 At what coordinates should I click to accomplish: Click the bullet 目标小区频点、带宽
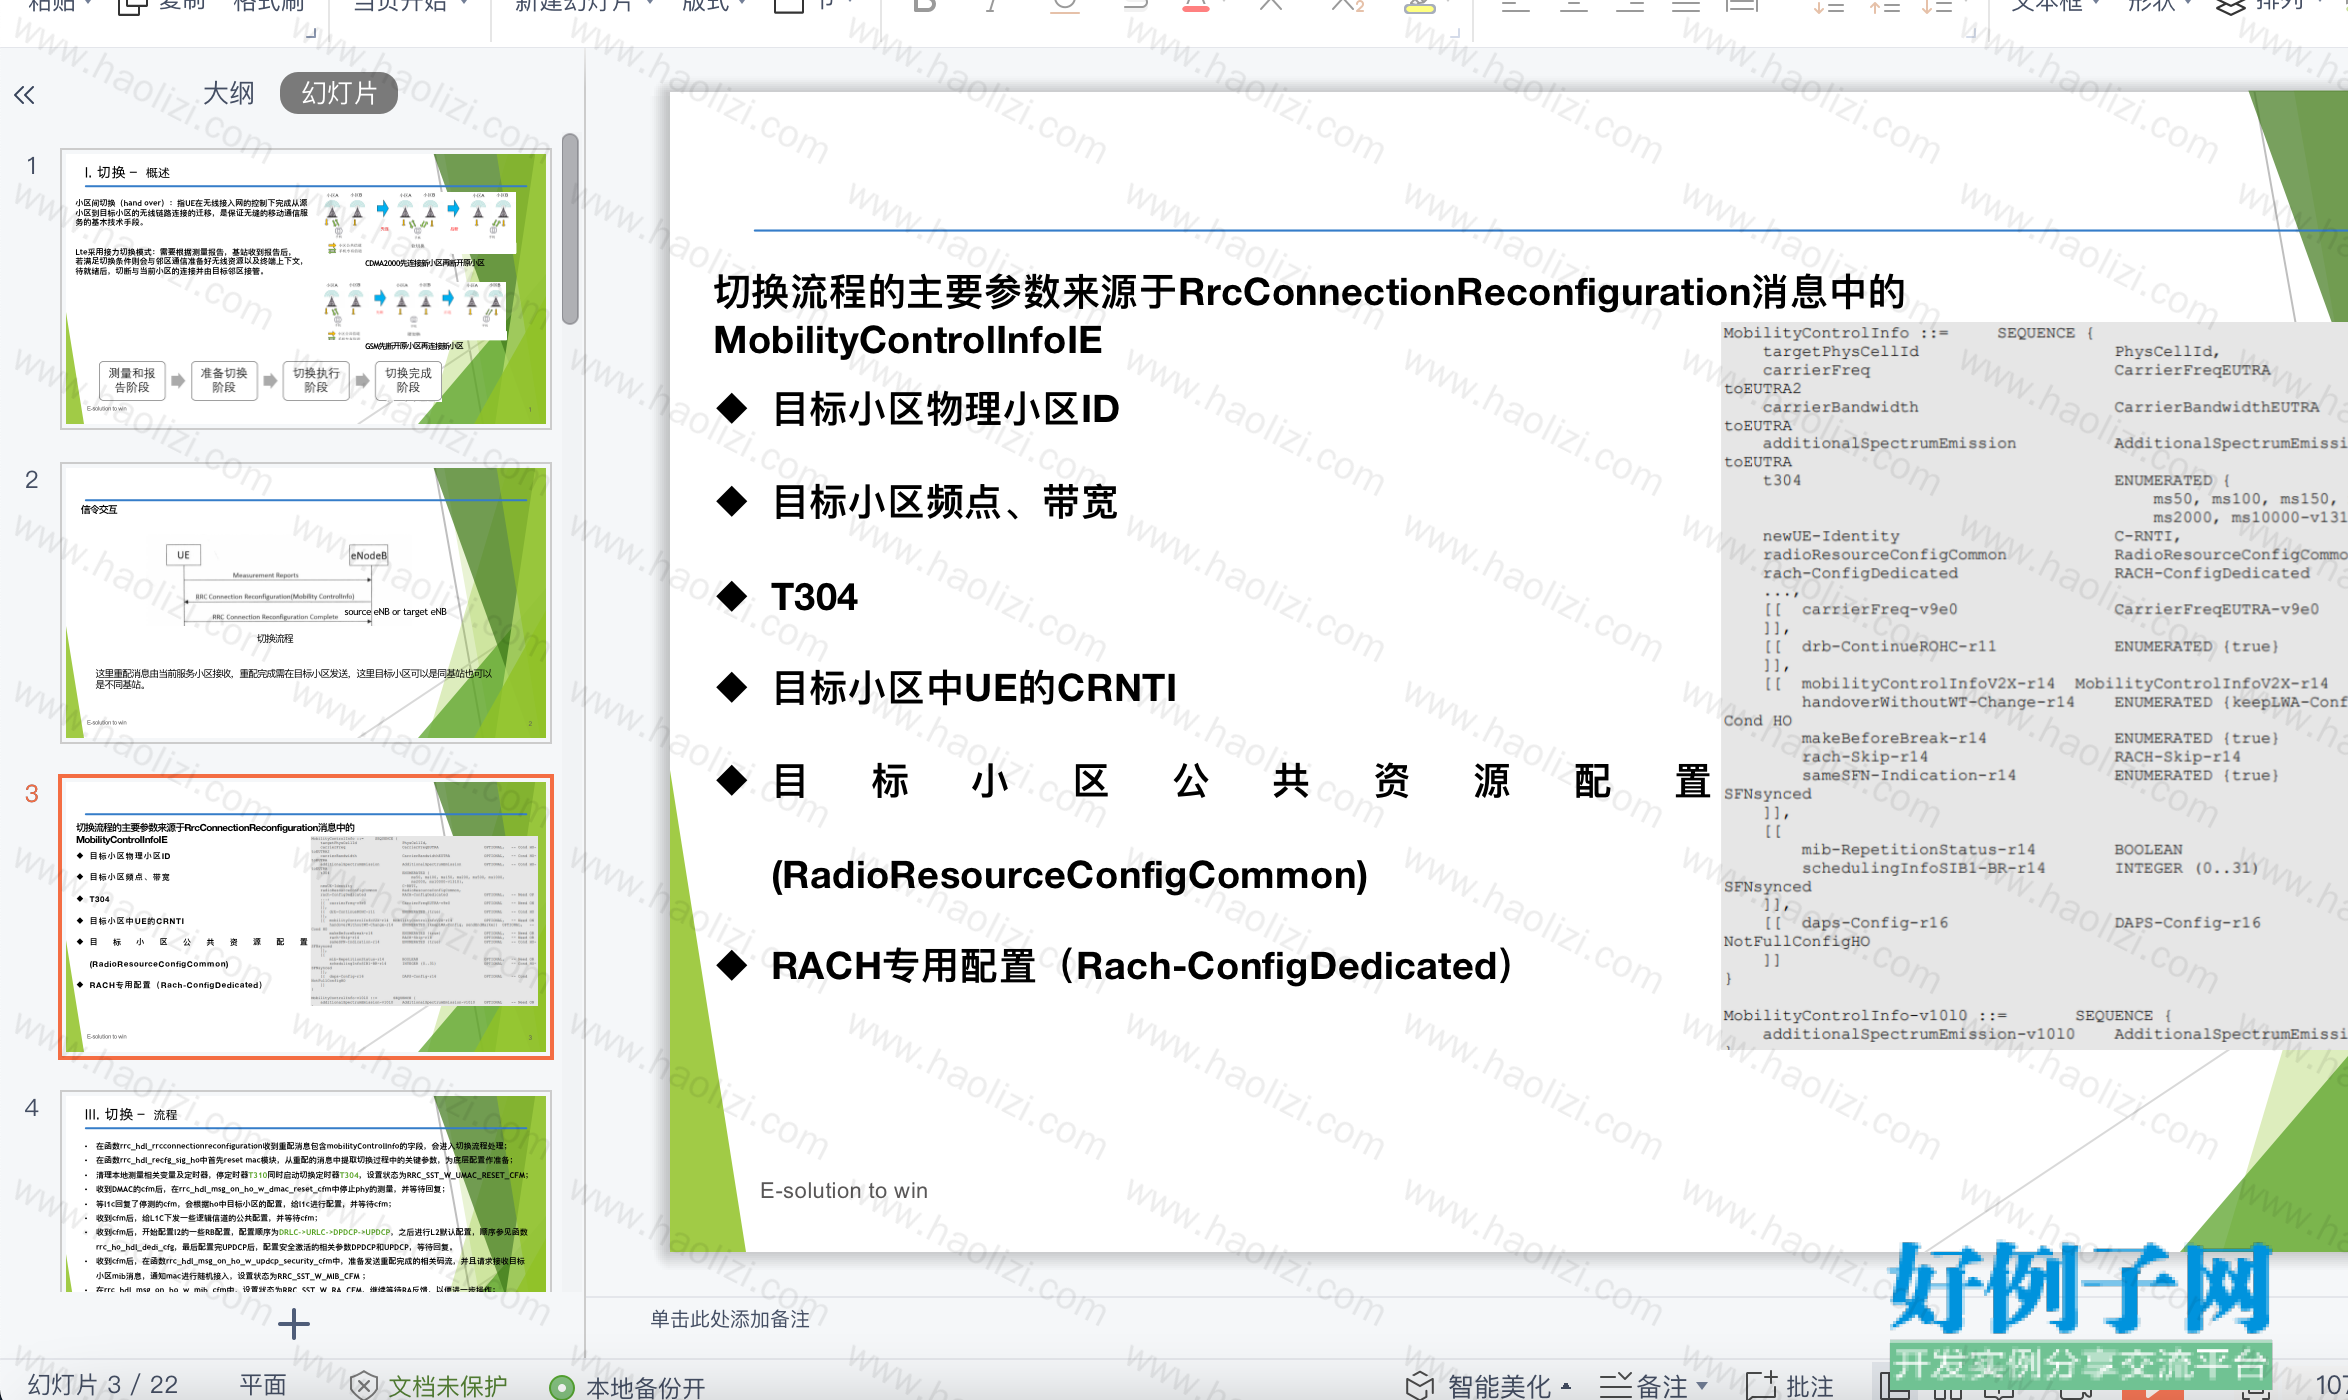945,502
